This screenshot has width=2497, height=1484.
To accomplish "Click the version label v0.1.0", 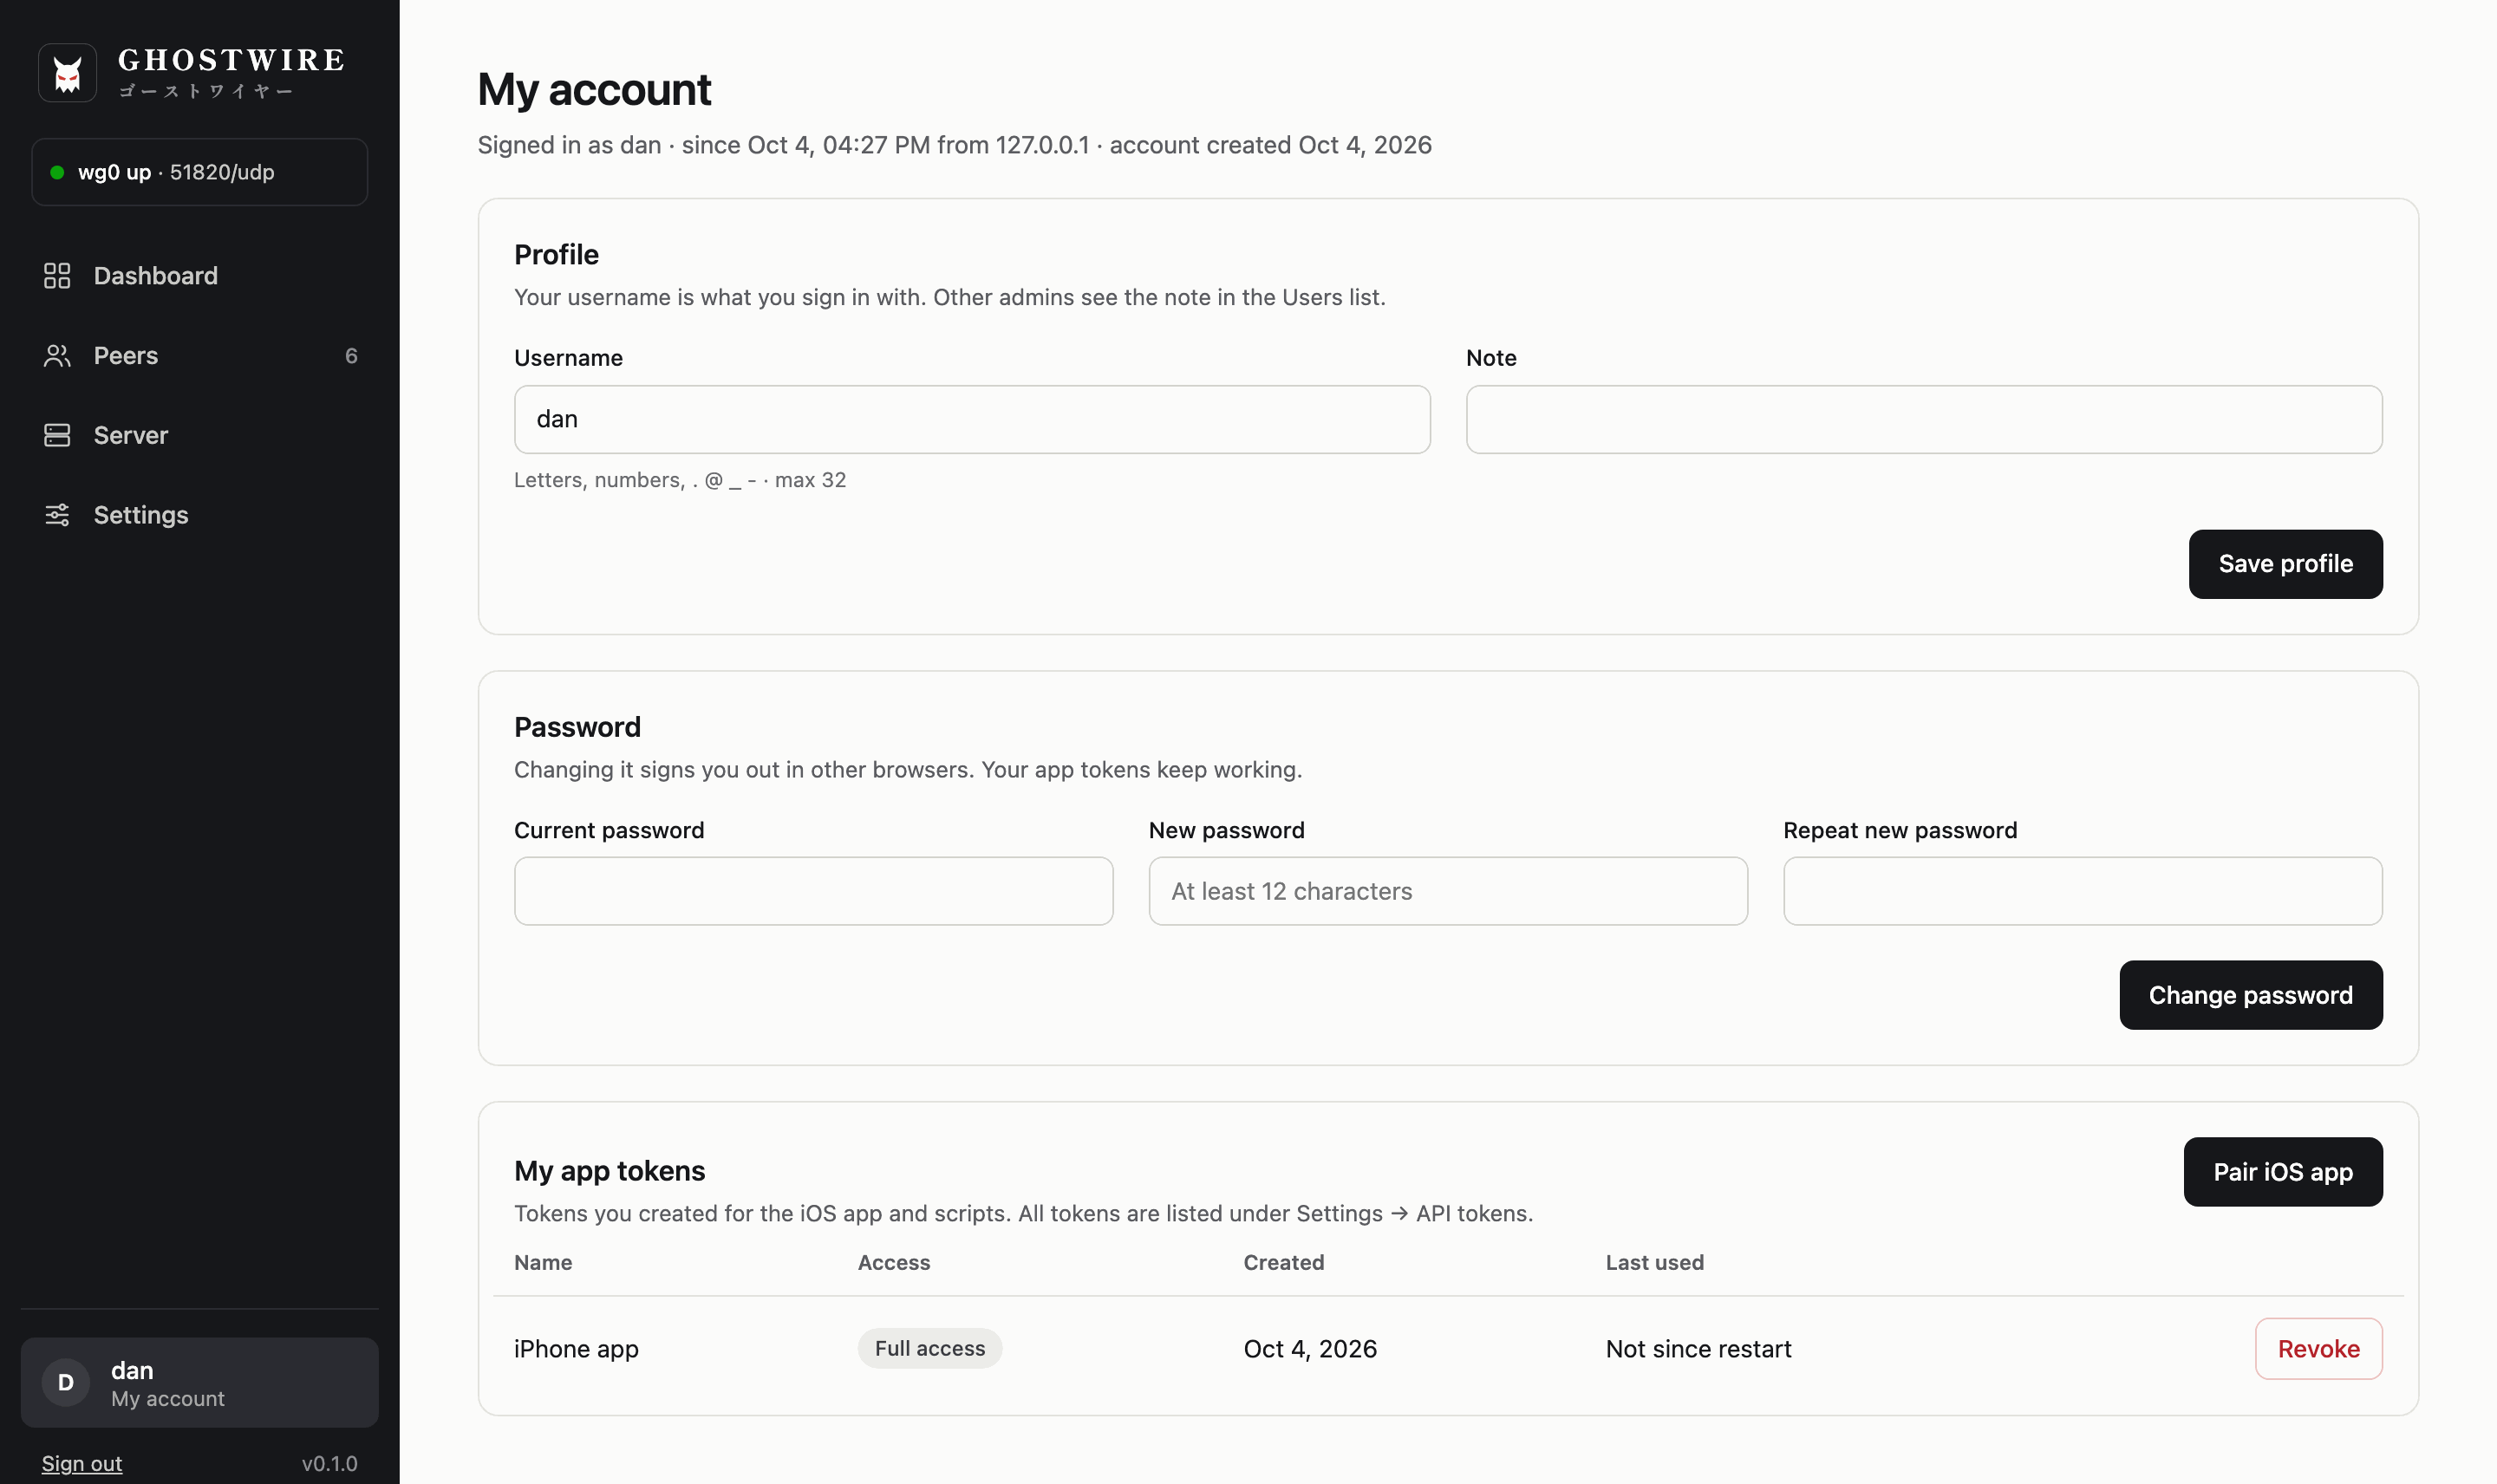I will 329,1463.
